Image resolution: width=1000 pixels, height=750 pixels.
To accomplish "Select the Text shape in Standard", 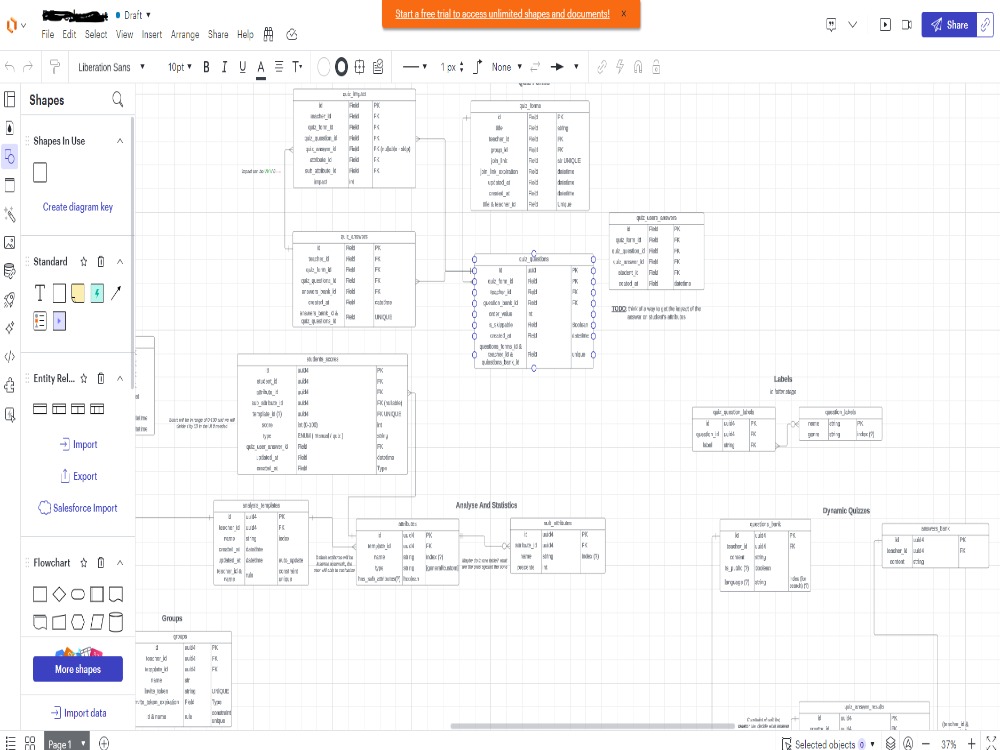I will (40, 293).
